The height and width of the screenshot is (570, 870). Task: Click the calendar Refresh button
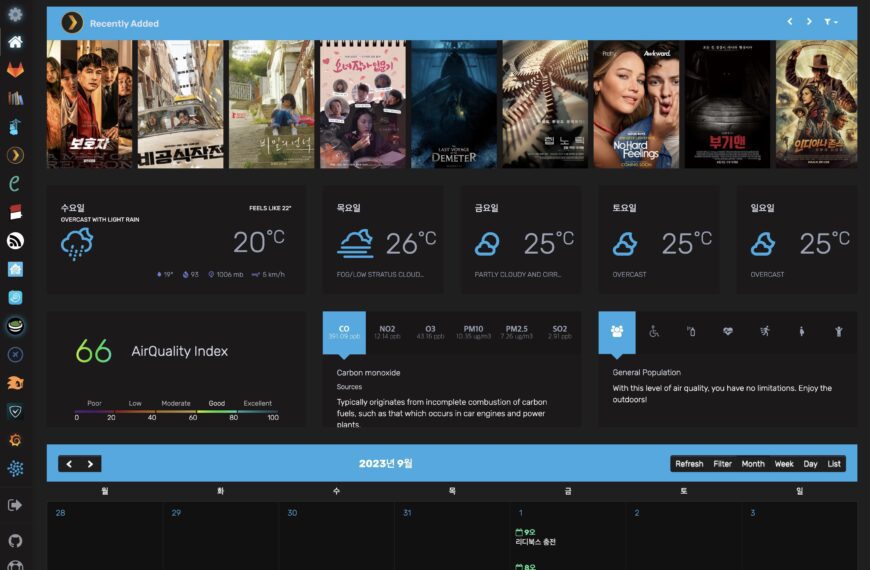pyautogui.click(x=689, y=464)
